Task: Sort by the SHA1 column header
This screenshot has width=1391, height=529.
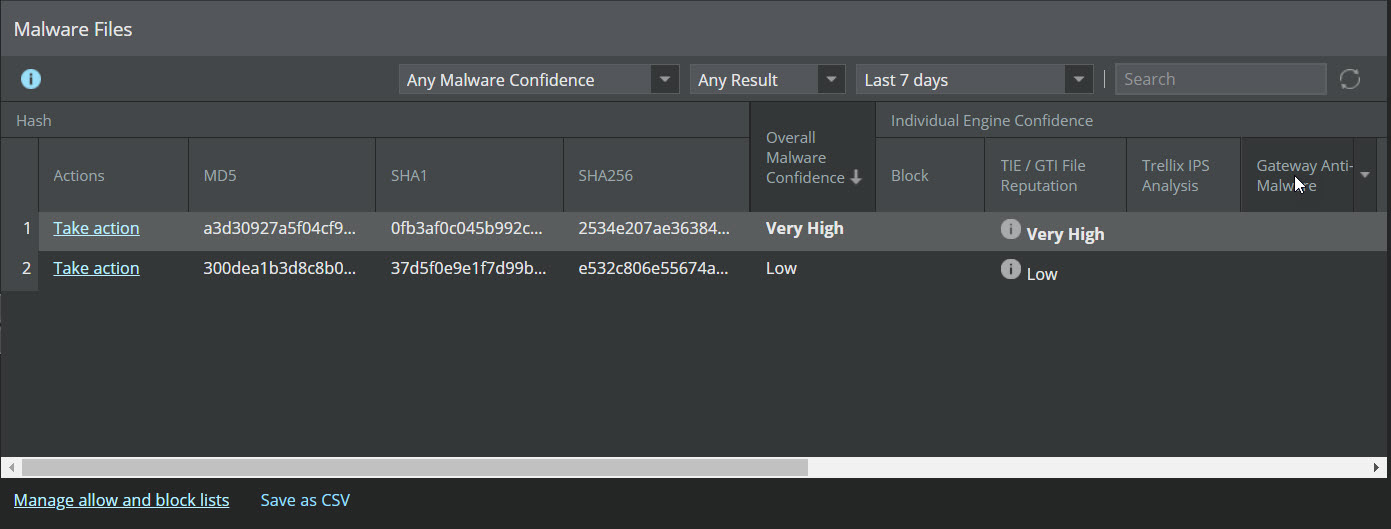Action: pyautogui.click(x=469, y=175)
